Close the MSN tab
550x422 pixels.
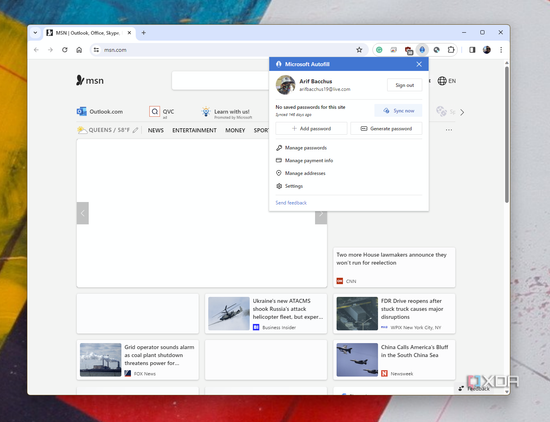(x=129, y=33)
